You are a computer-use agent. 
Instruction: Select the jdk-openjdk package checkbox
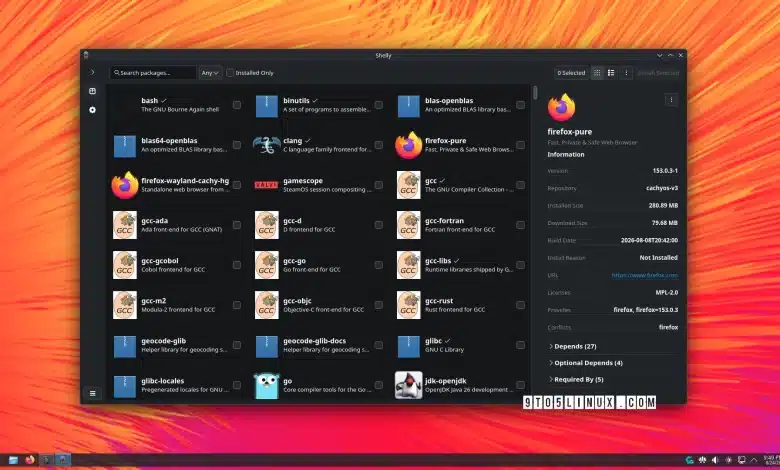click(520, 385)
